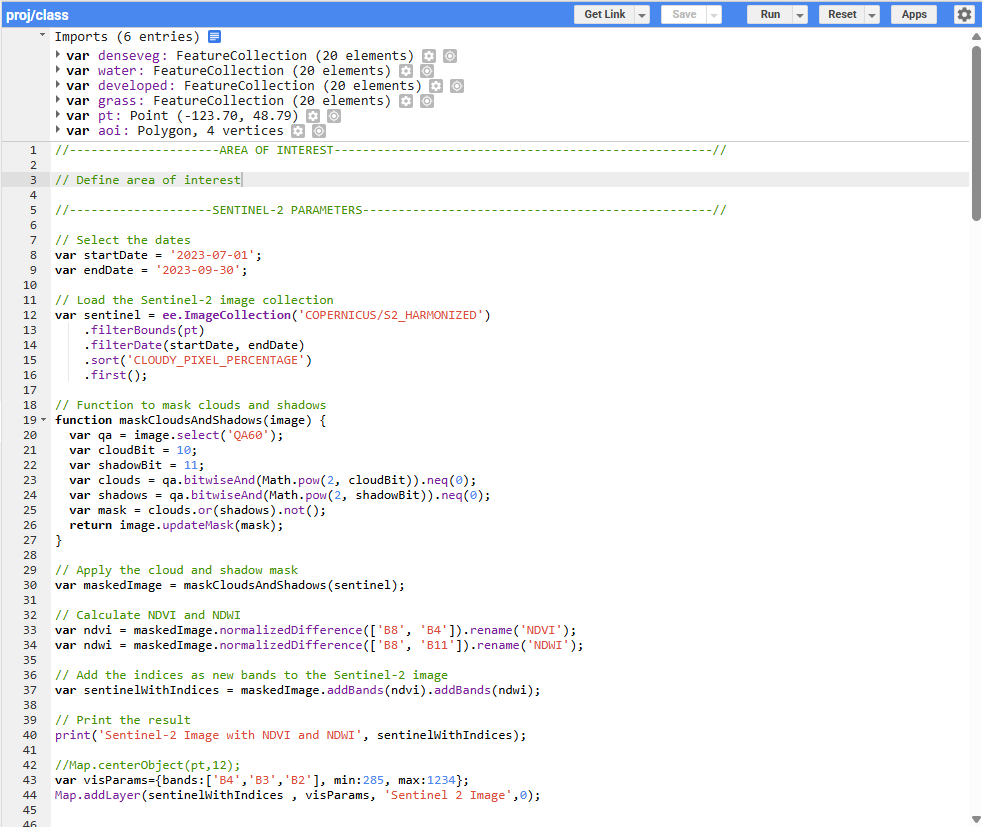Click the updateMask call on line 26
The width and height of the screenshot is (982, 827).
(x=198, y=525)
